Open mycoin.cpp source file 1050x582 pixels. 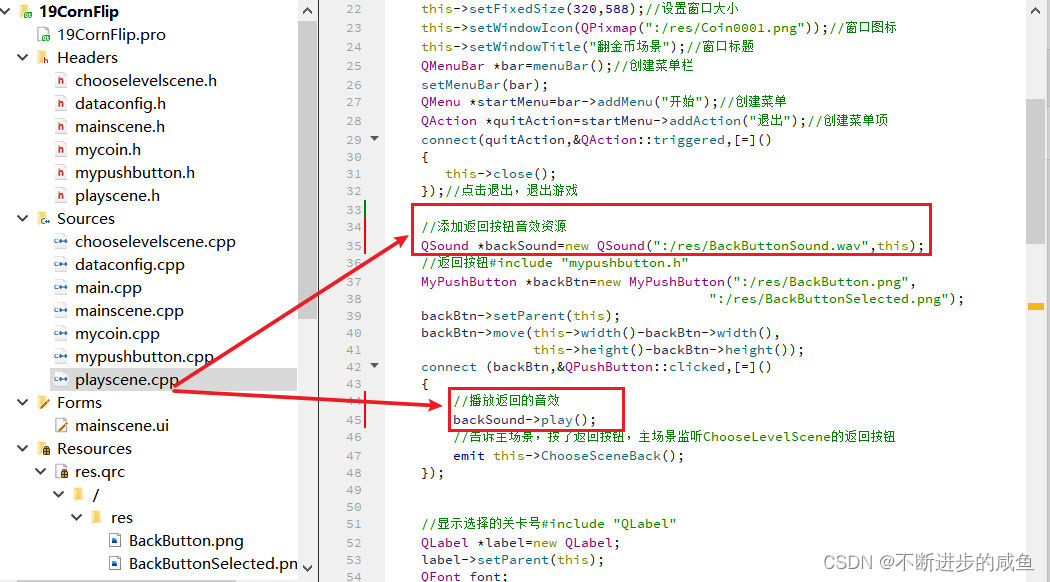117,334
